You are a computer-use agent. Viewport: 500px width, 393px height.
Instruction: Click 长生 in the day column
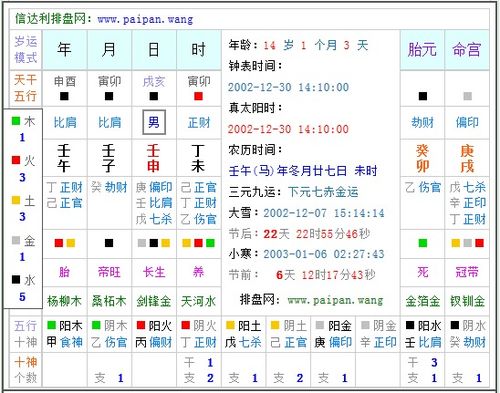point(154,272)
